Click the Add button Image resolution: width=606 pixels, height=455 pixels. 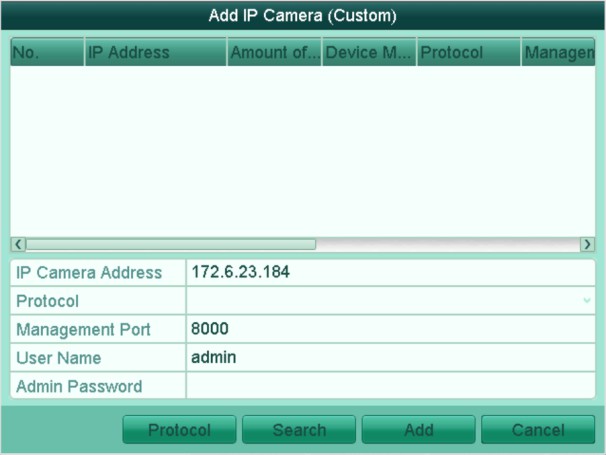tap(419, 429)
